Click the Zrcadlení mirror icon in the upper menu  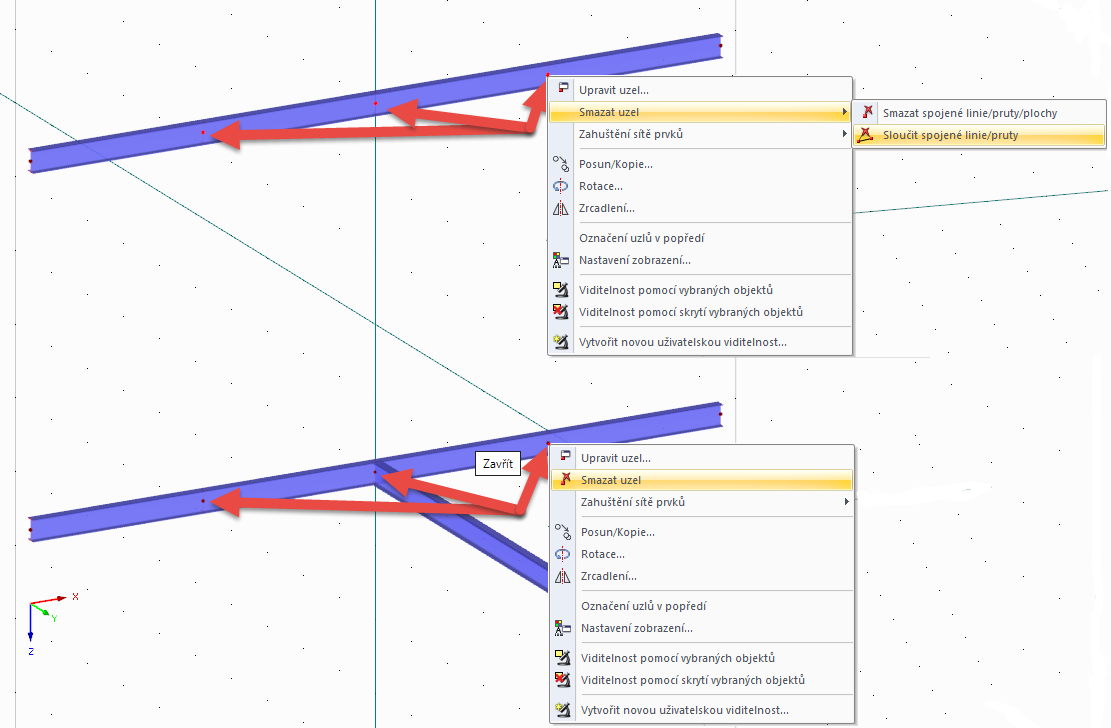[x=560, y=208]
